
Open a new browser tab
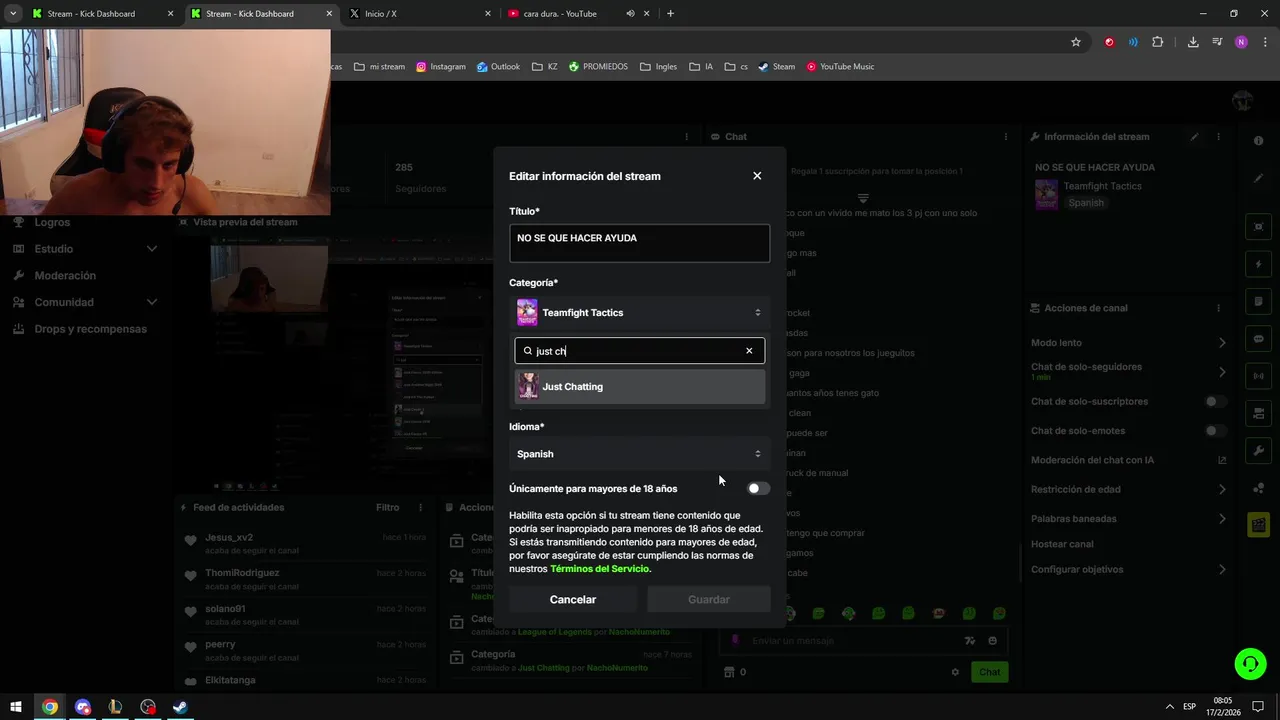pos(670,14)
